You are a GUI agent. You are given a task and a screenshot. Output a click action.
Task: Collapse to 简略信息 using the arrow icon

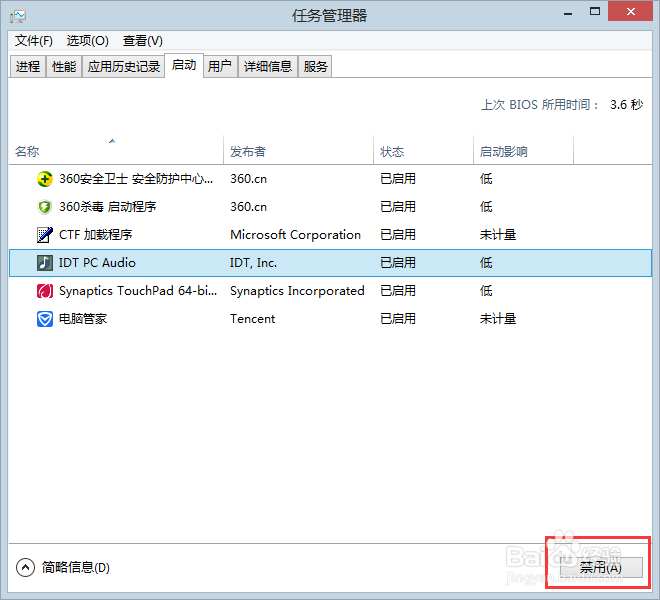coord(25,568)
